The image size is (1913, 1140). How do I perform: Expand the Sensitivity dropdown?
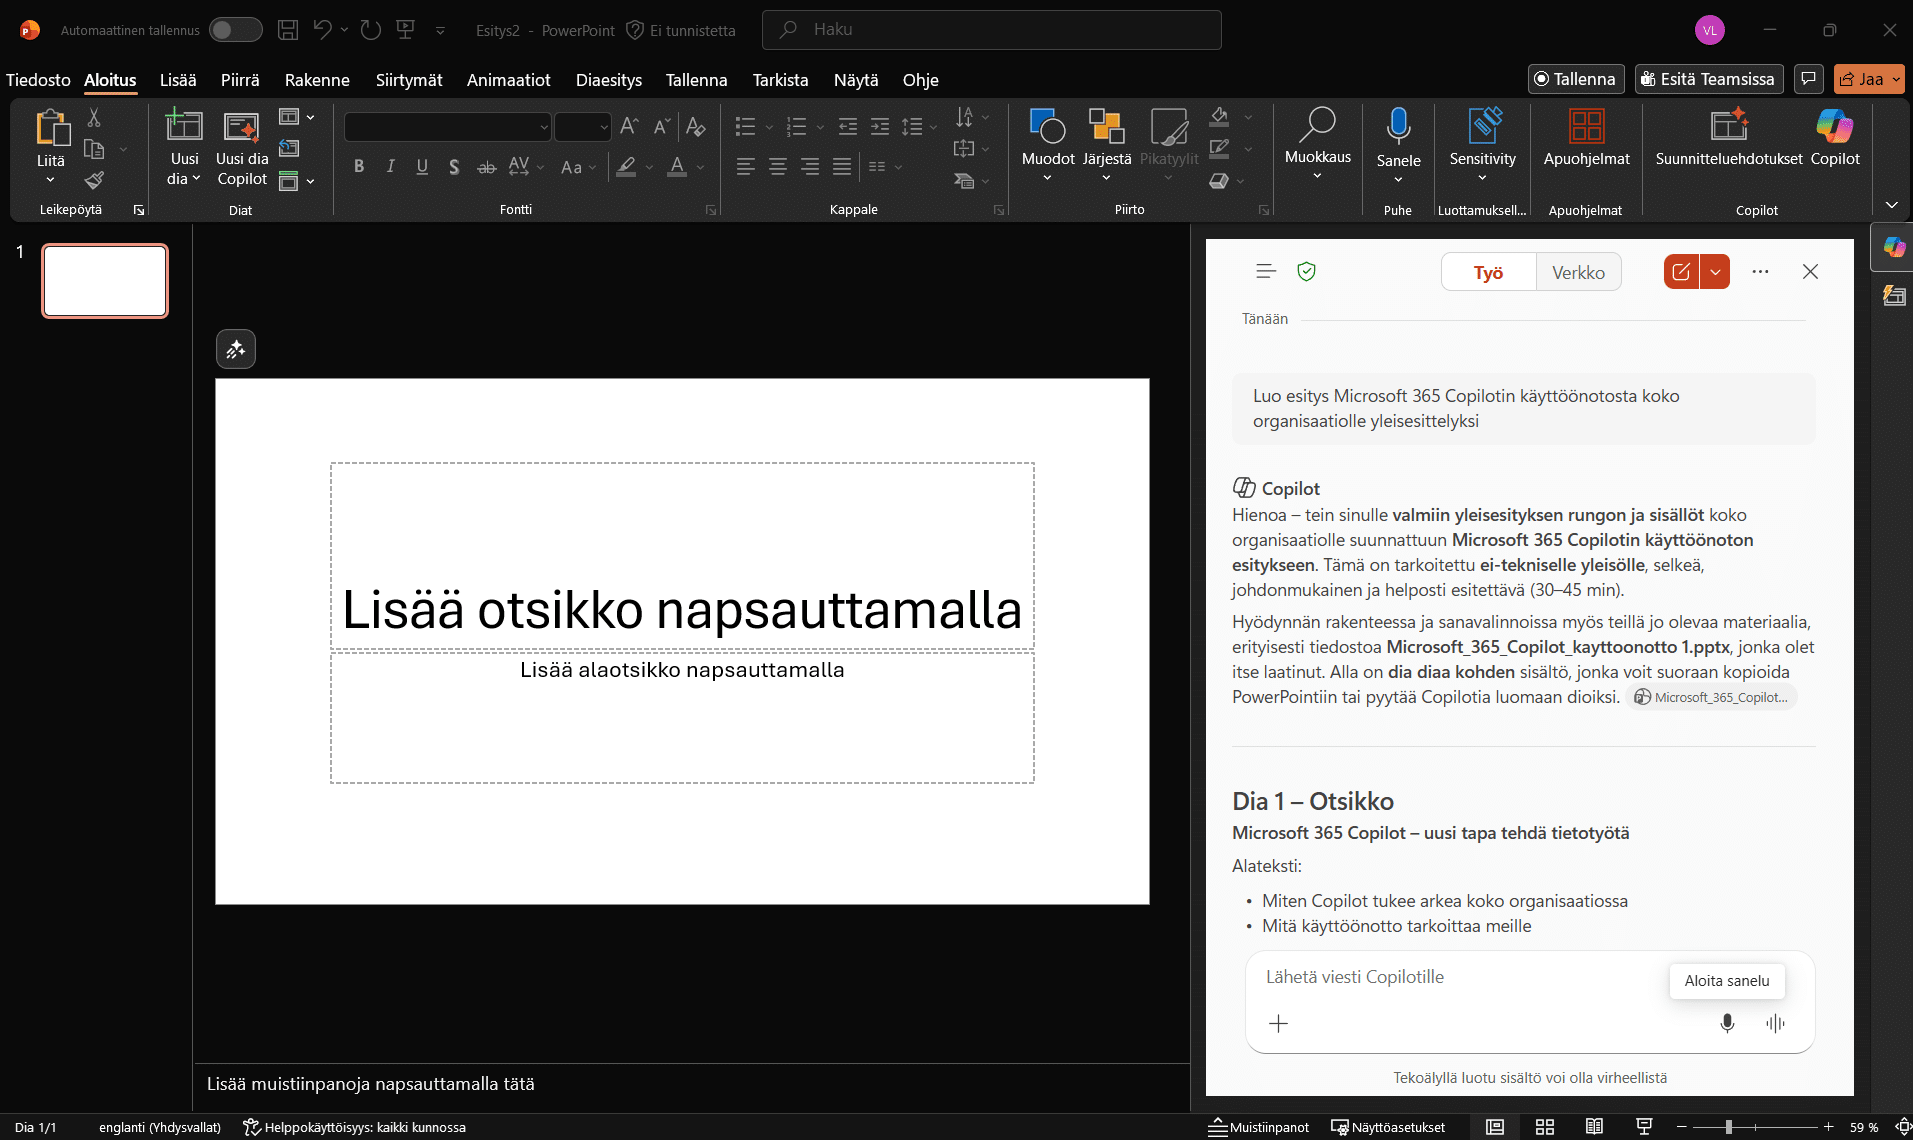(1482, 178)
